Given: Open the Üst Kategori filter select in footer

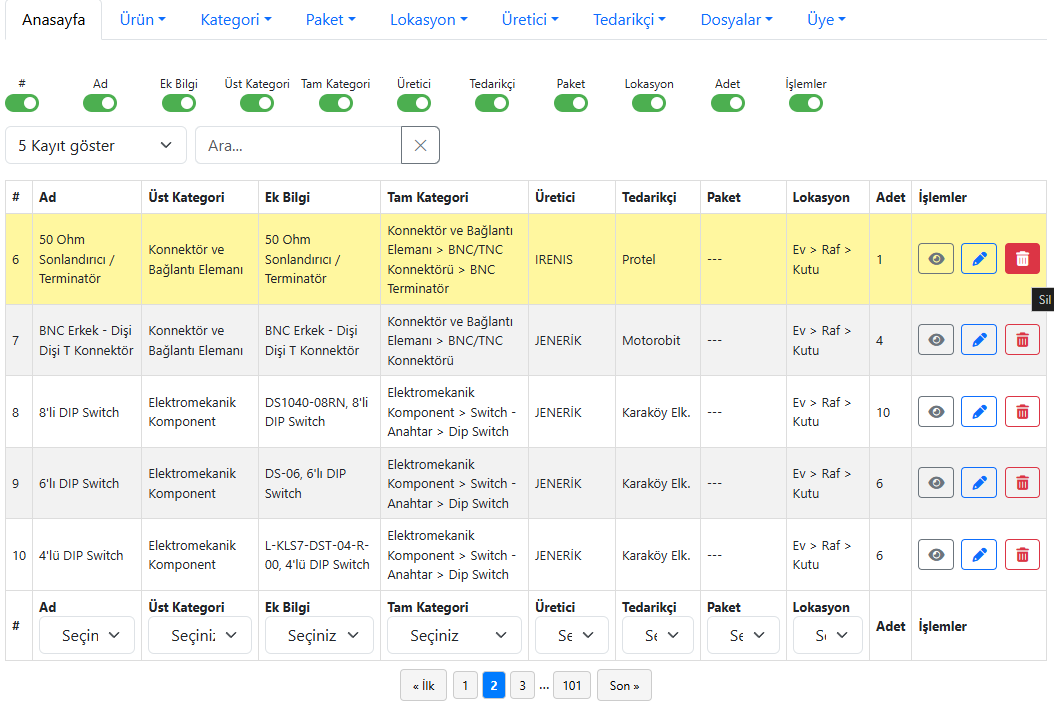Looking at the screenshot, I should tap(199, 635).
